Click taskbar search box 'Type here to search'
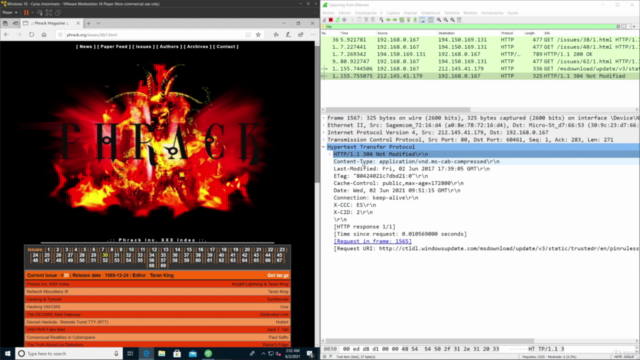Viewport: 640px width, 360px height. pyautogui.click(x=68, y=353)
